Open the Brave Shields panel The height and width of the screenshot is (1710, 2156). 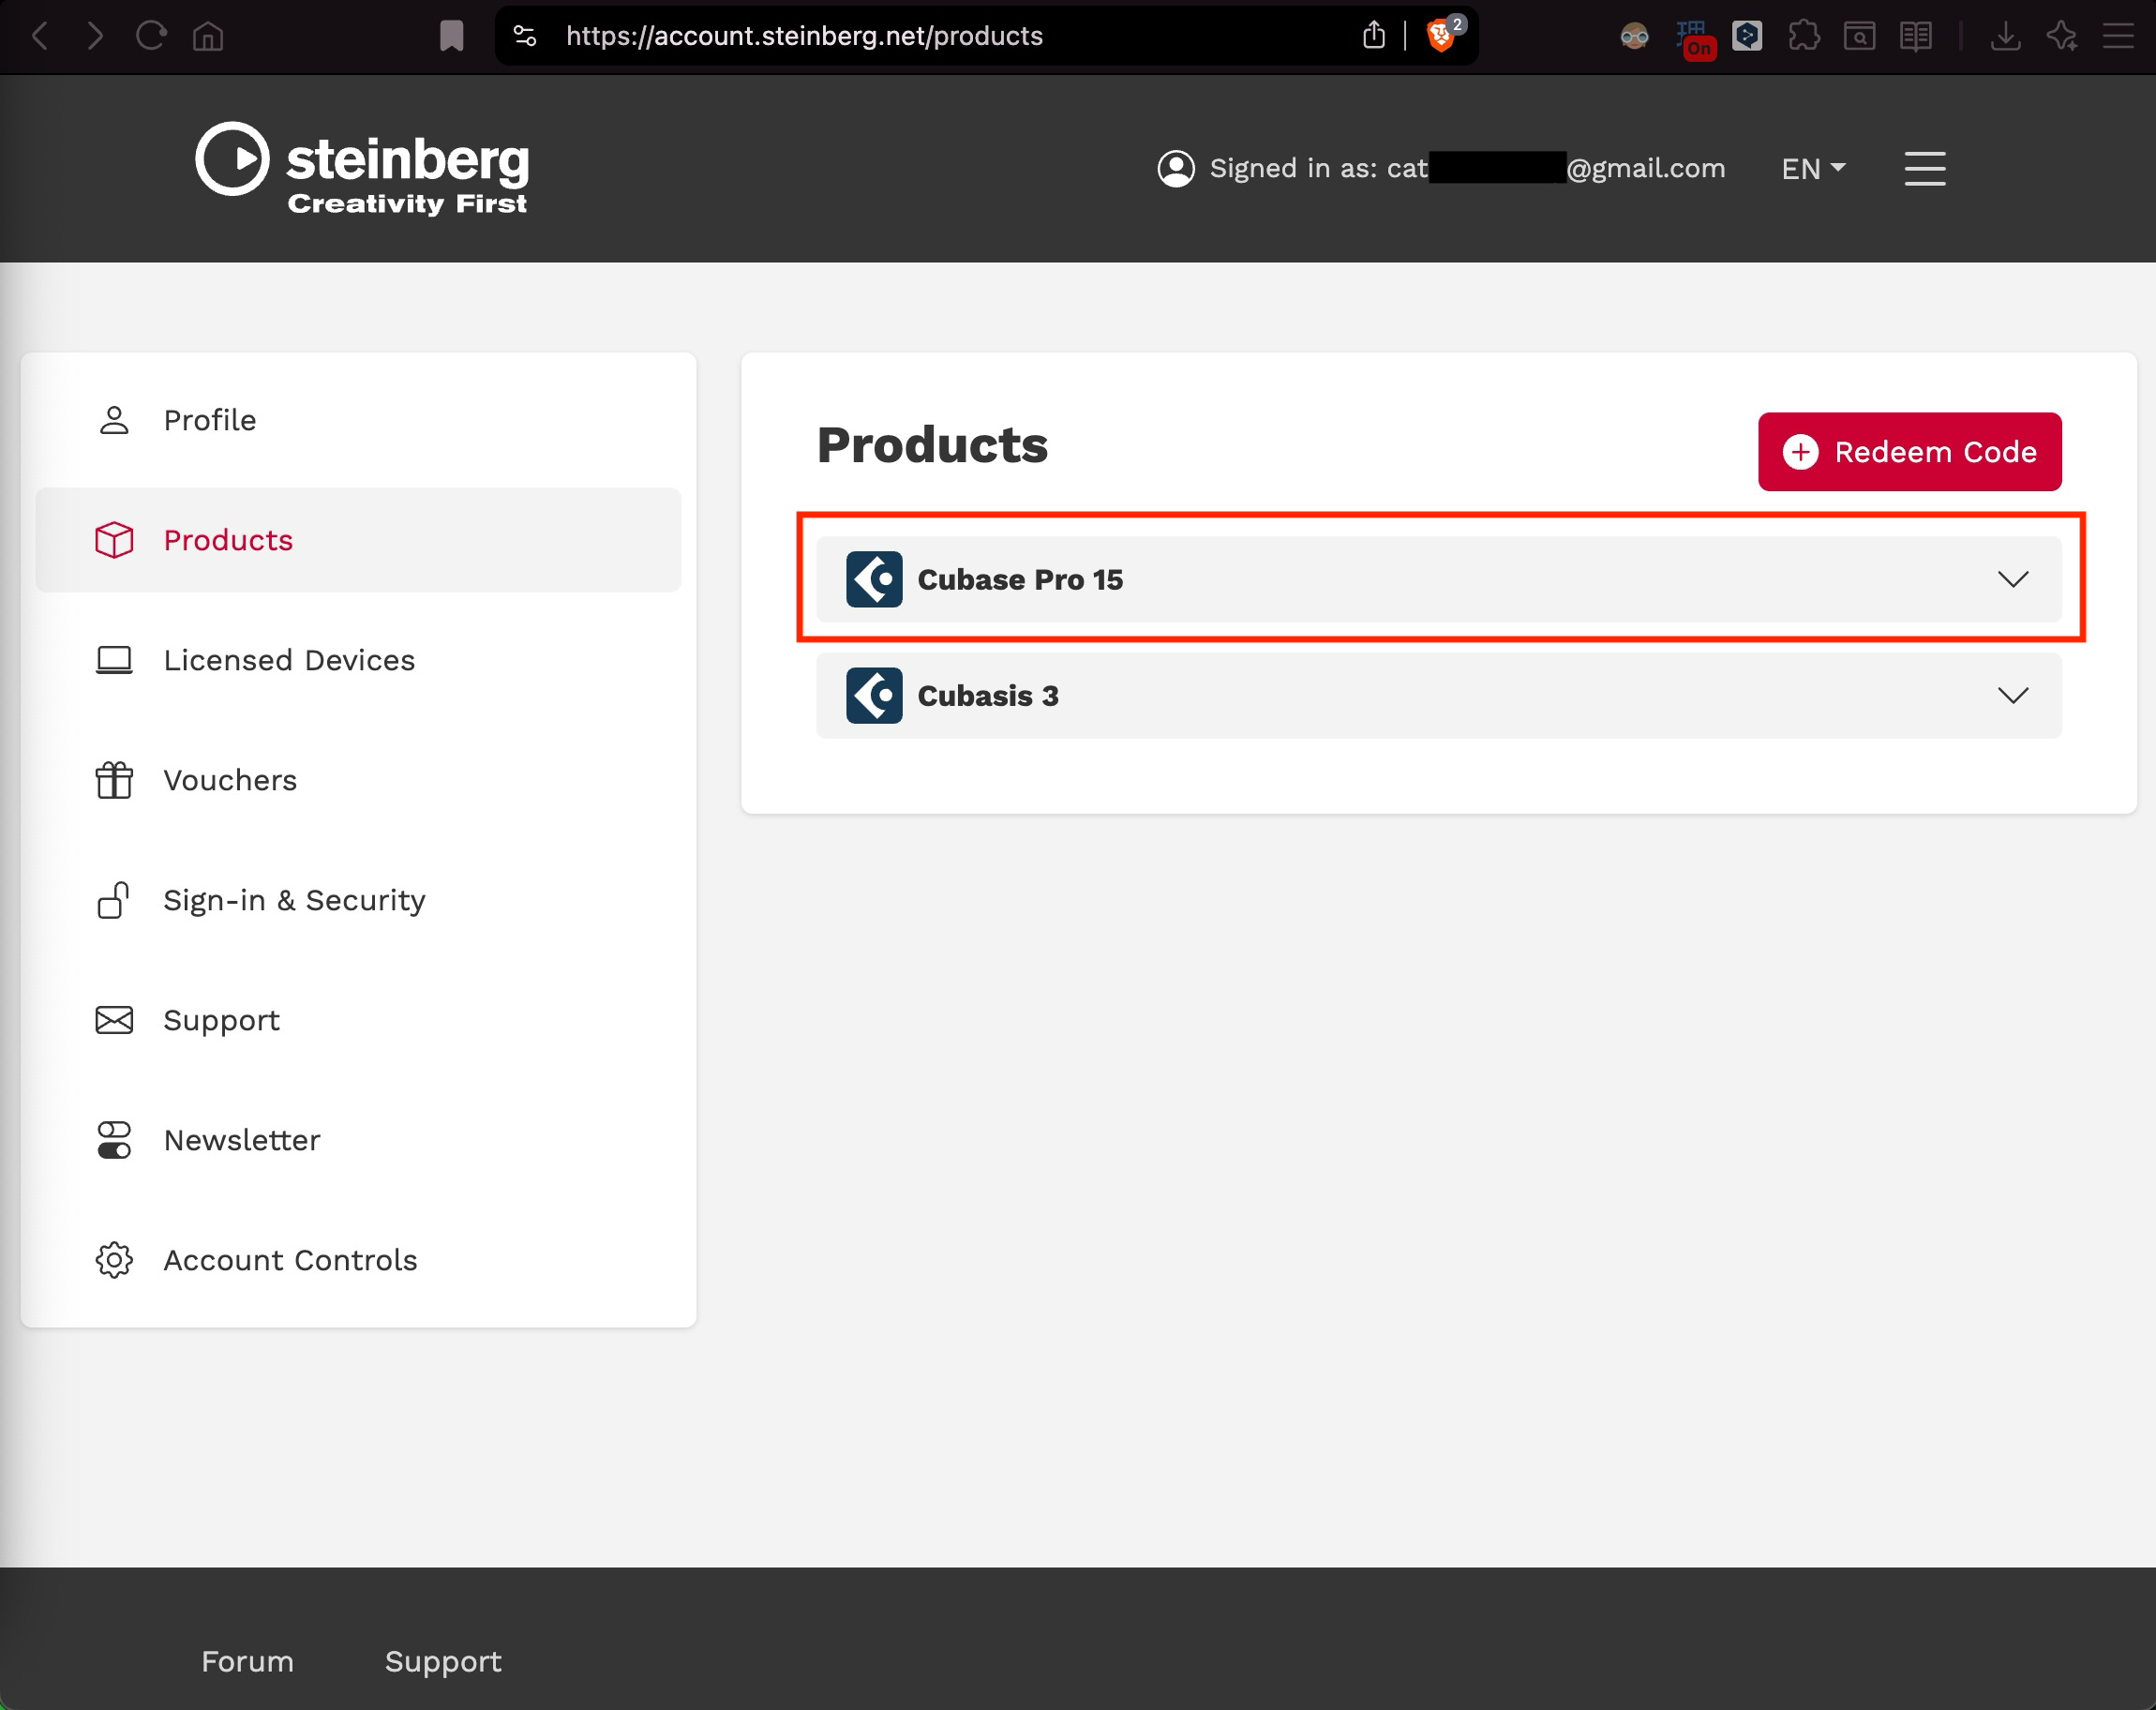(x=1443, y=35)
